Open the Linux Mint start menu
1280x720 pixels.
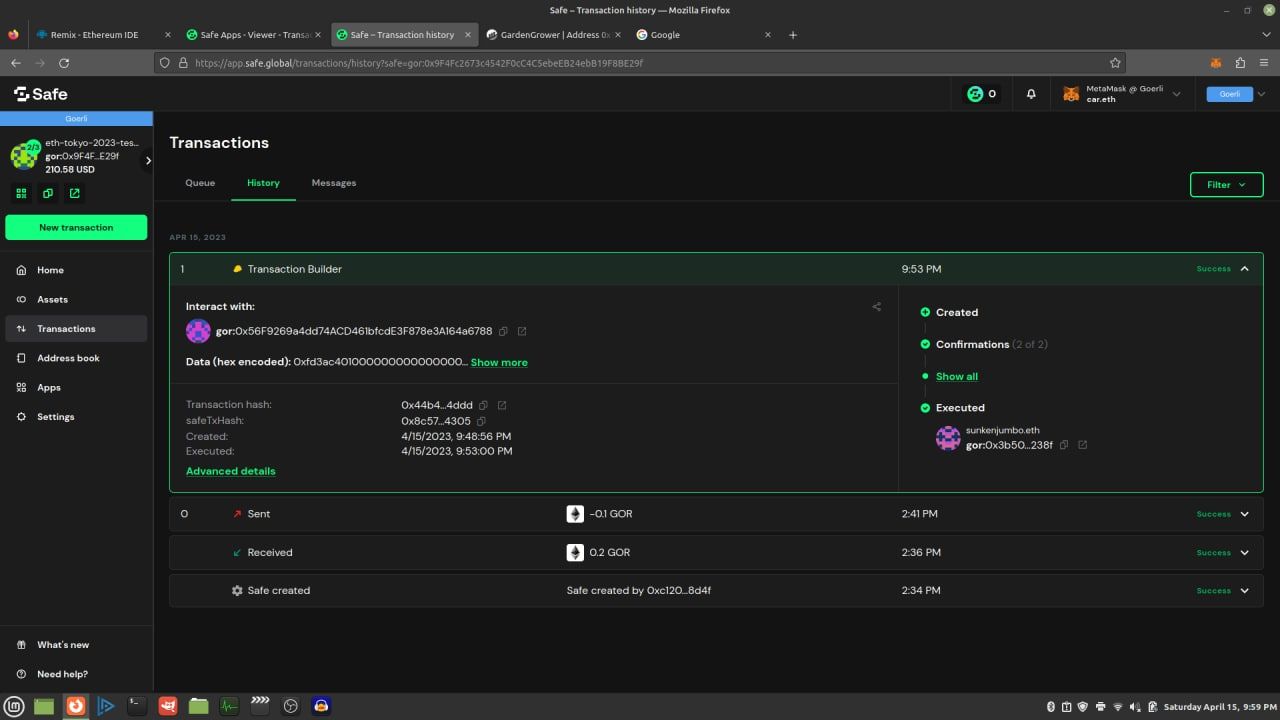(x=13, y=706)
